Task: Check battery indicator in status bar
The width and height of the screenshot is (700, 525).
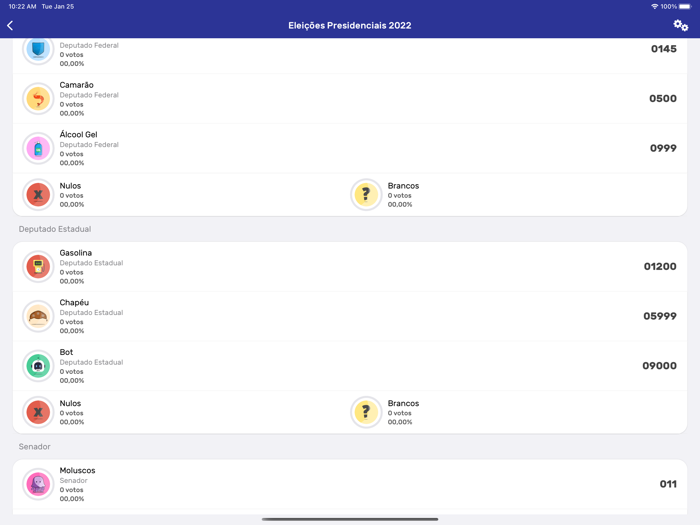Action: tap(685, 6)
